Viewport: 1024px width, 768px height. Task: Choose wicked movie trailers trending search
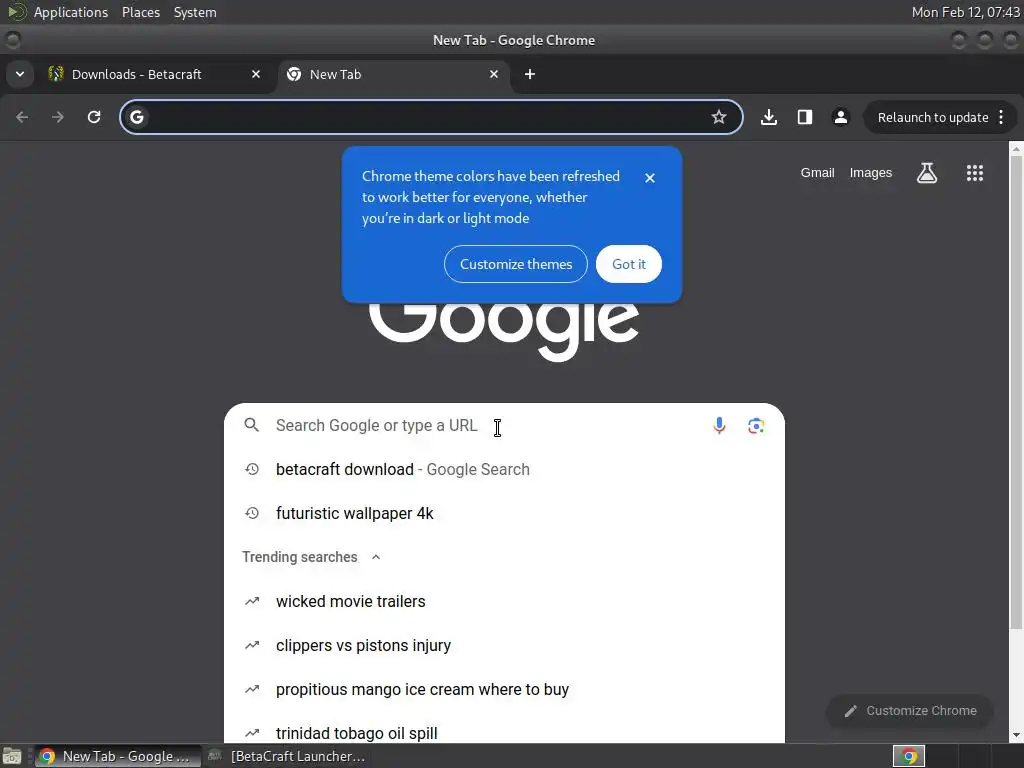point(504,601)
